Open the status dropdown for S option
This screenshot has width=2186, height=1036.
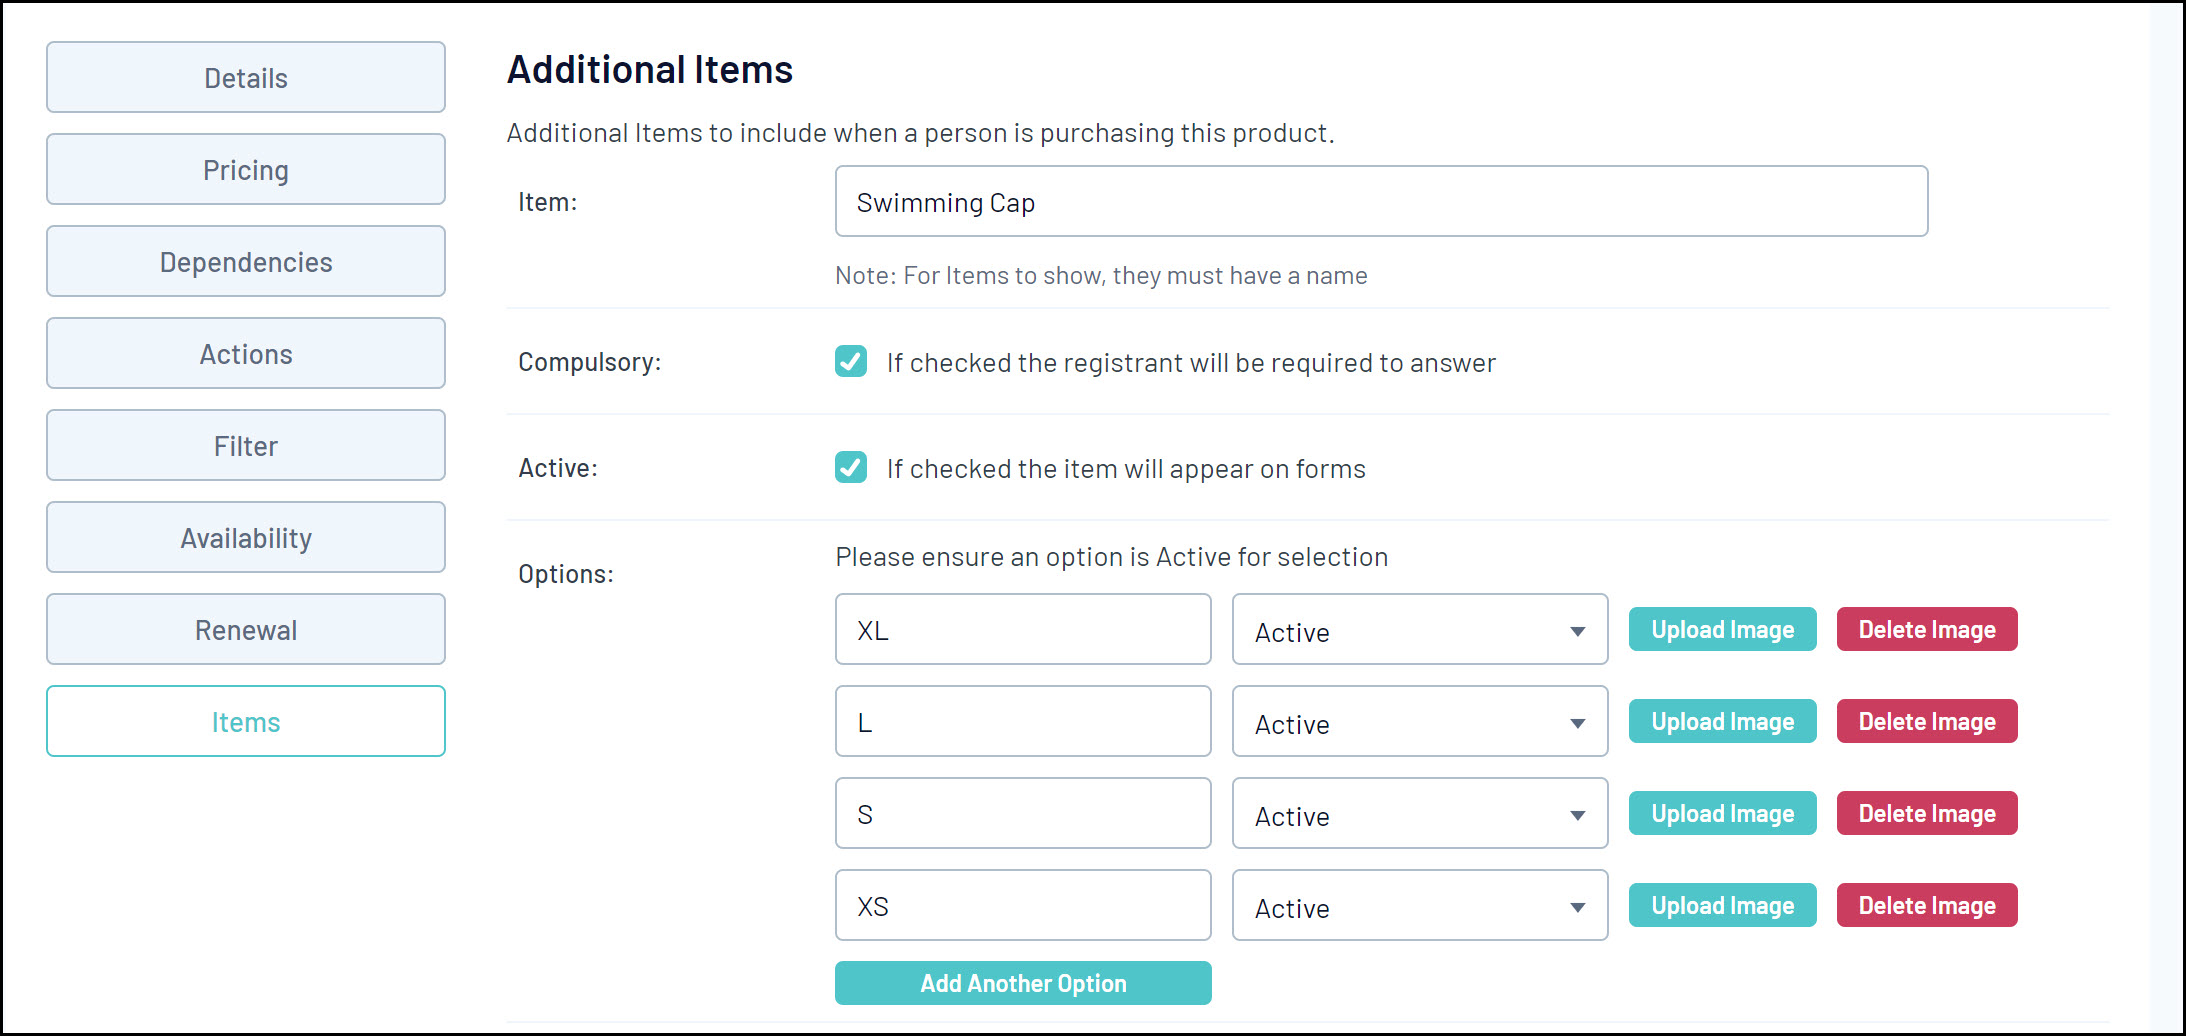(x=1419, y=814)
